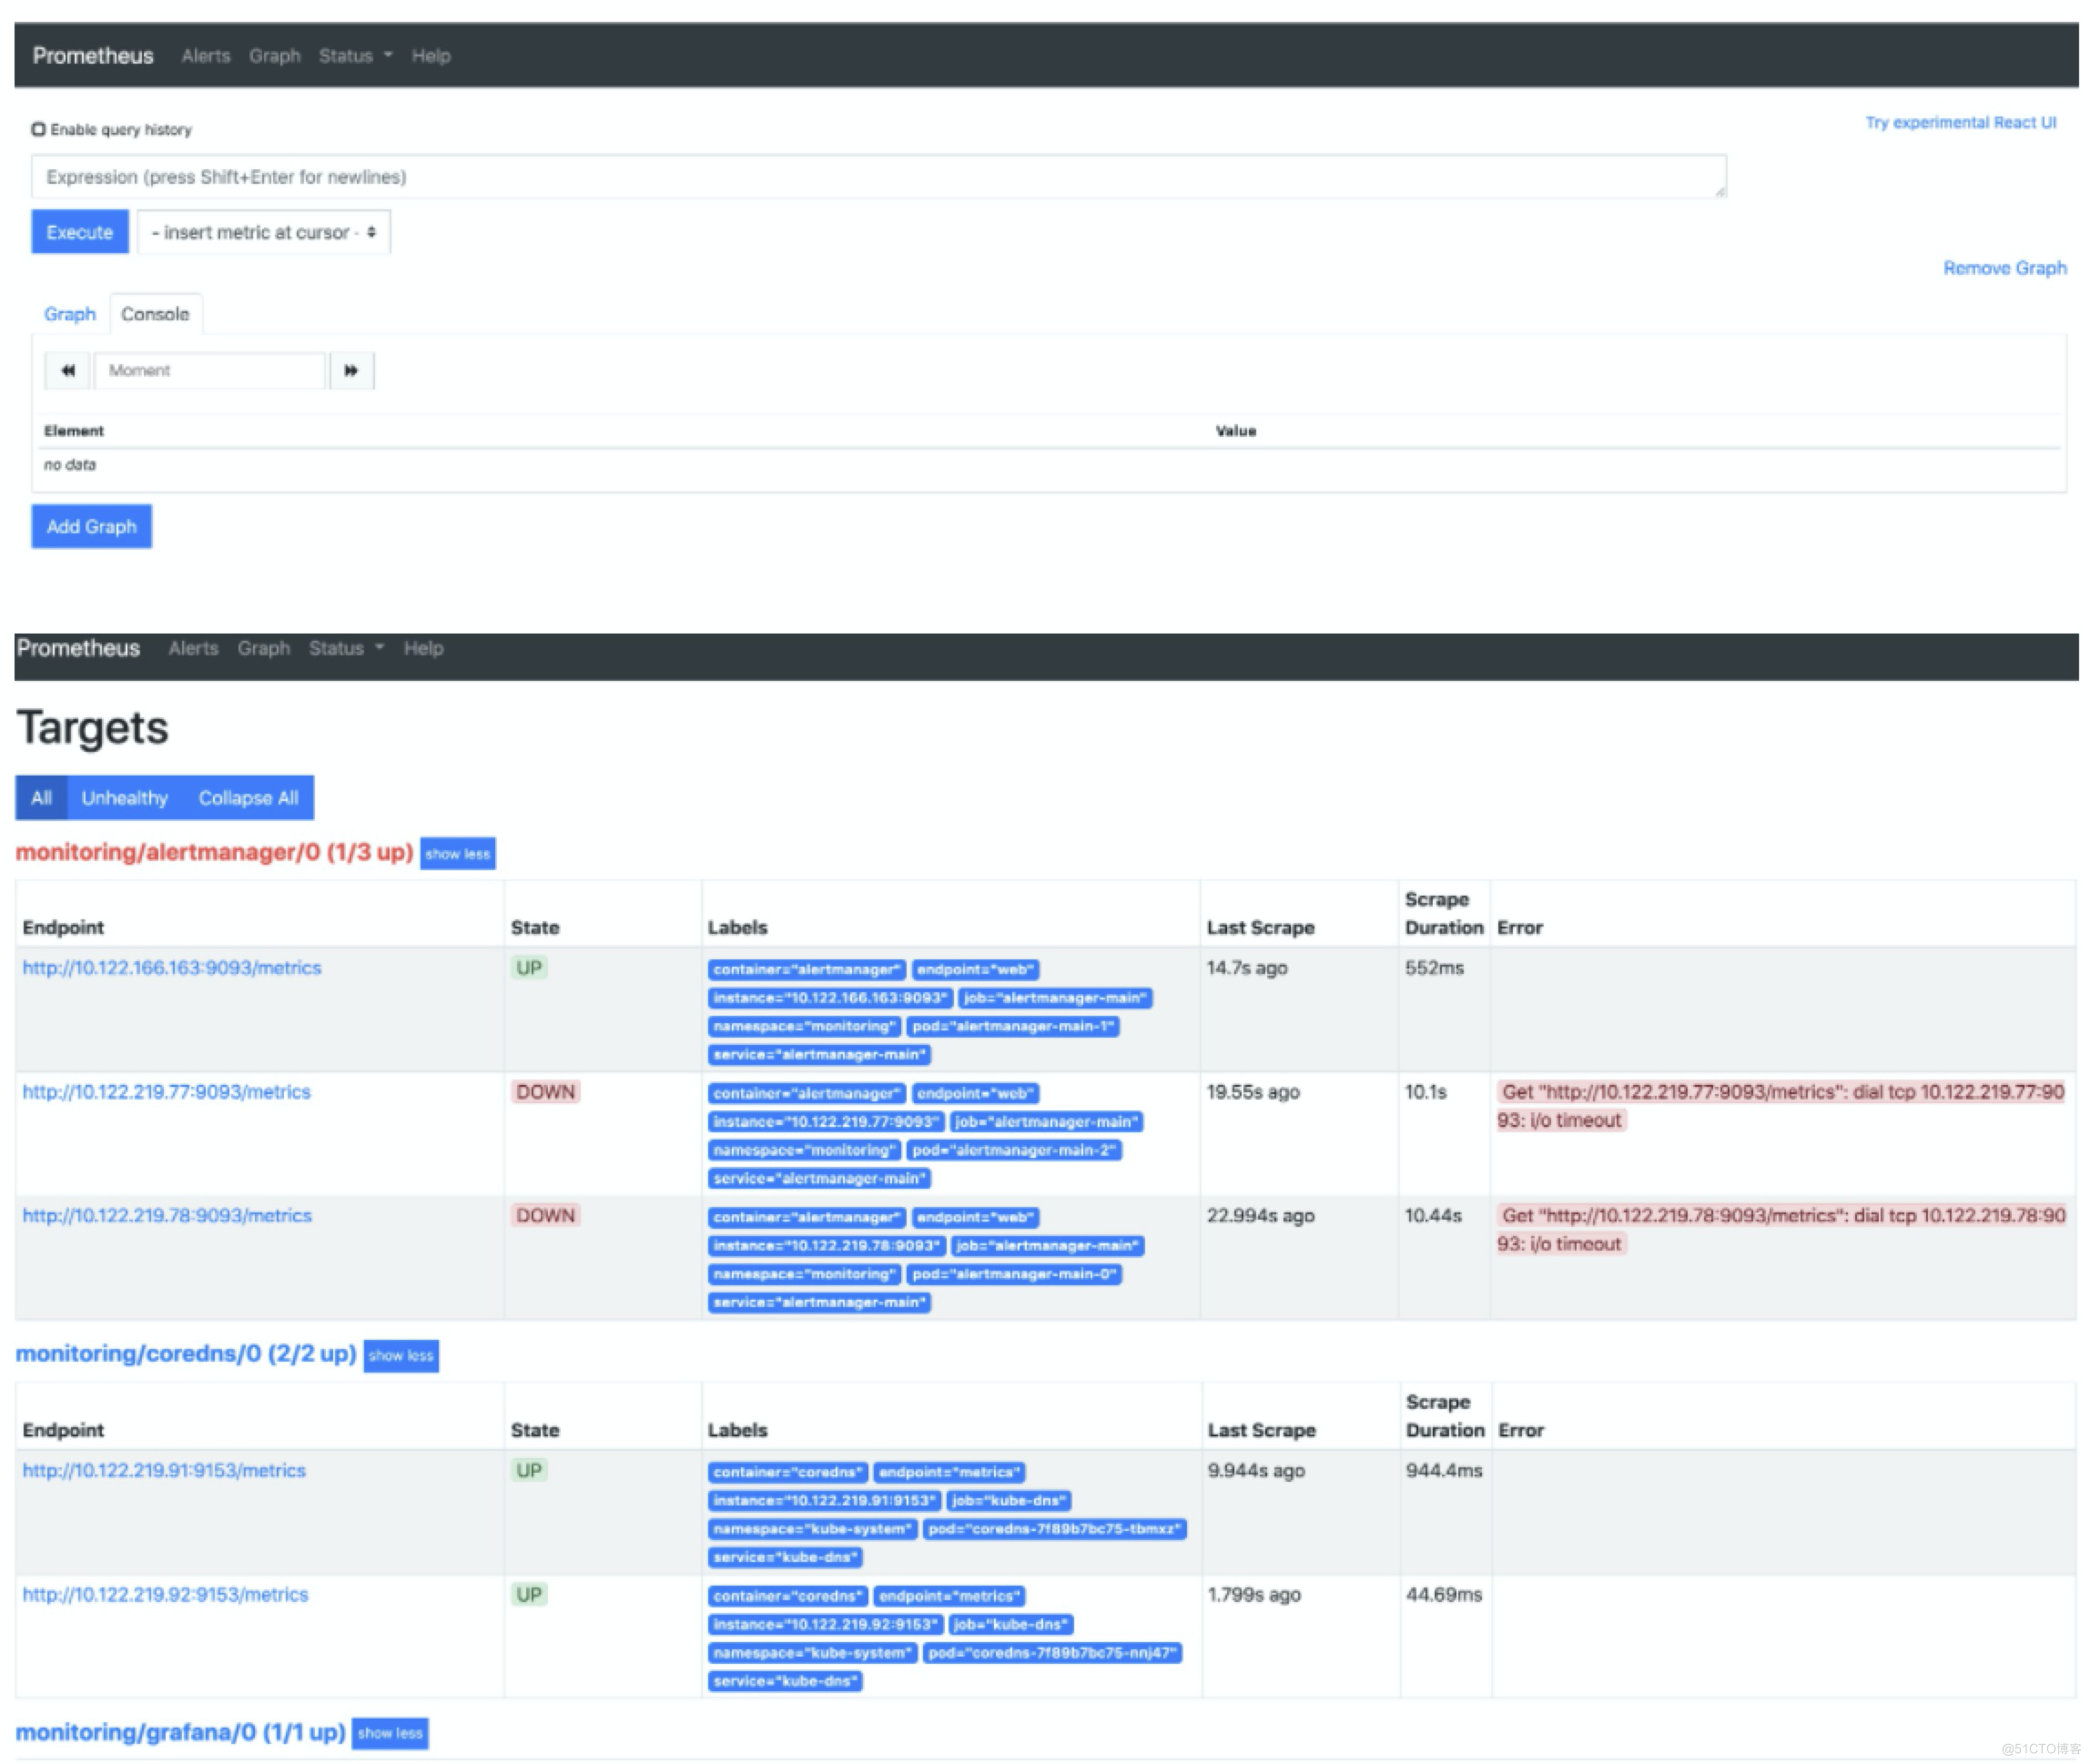
Task: Open the insert metric at cursor dropdown
Action: tap(263, 232)
